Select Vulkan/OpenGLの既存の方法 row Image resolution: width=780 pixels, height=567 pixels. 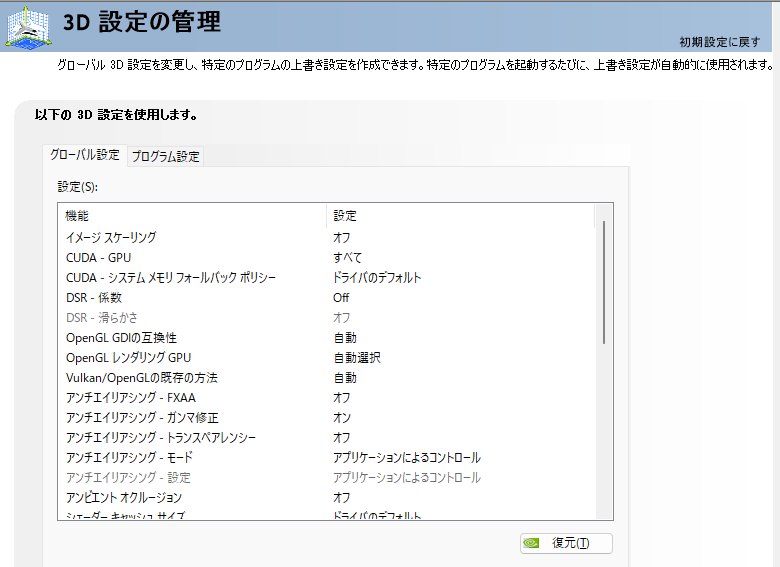point(326,378)
